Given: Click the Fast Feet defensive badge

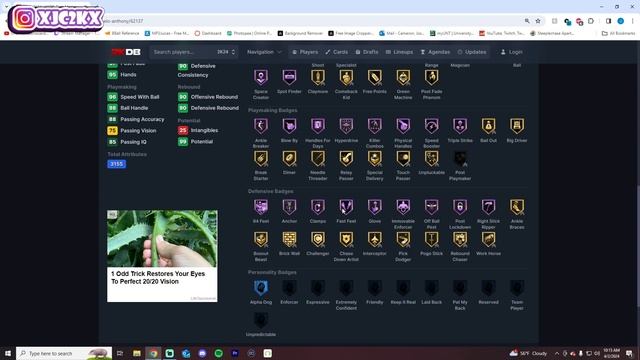Looking at the screenshot, I should pos(346,207).
